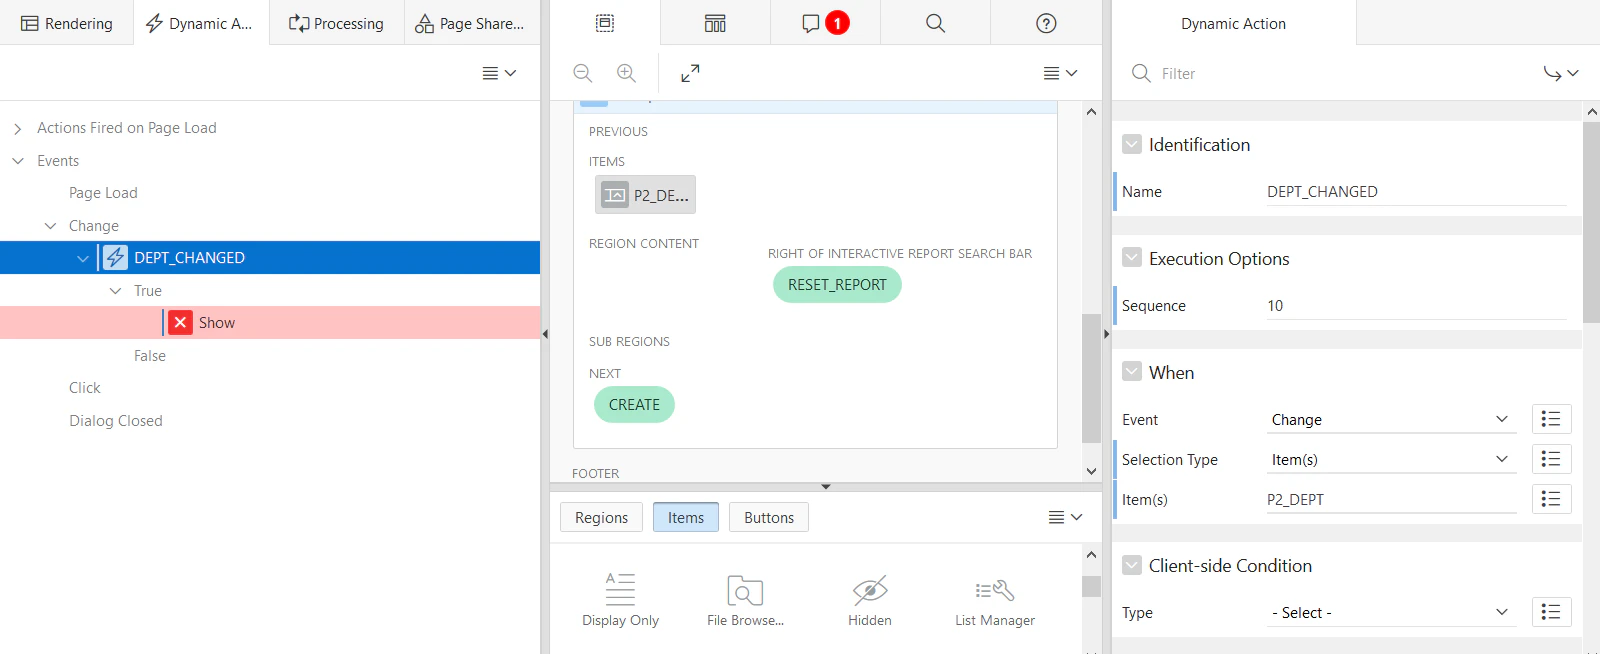This screenshot has height=654, width=1600.
Task: Open the gallery menu
Action: [x=1065, y=517]
